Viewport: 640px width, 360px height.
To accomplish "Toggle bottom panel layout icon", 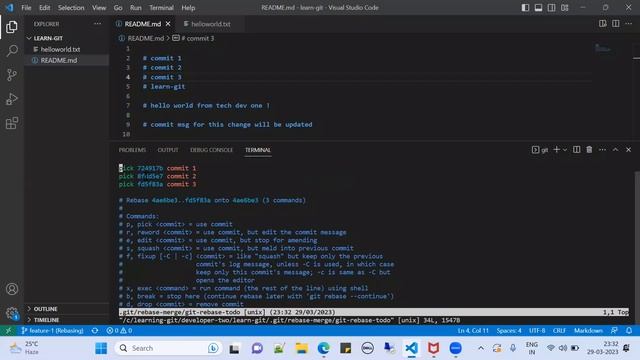I will pos(538,7).
